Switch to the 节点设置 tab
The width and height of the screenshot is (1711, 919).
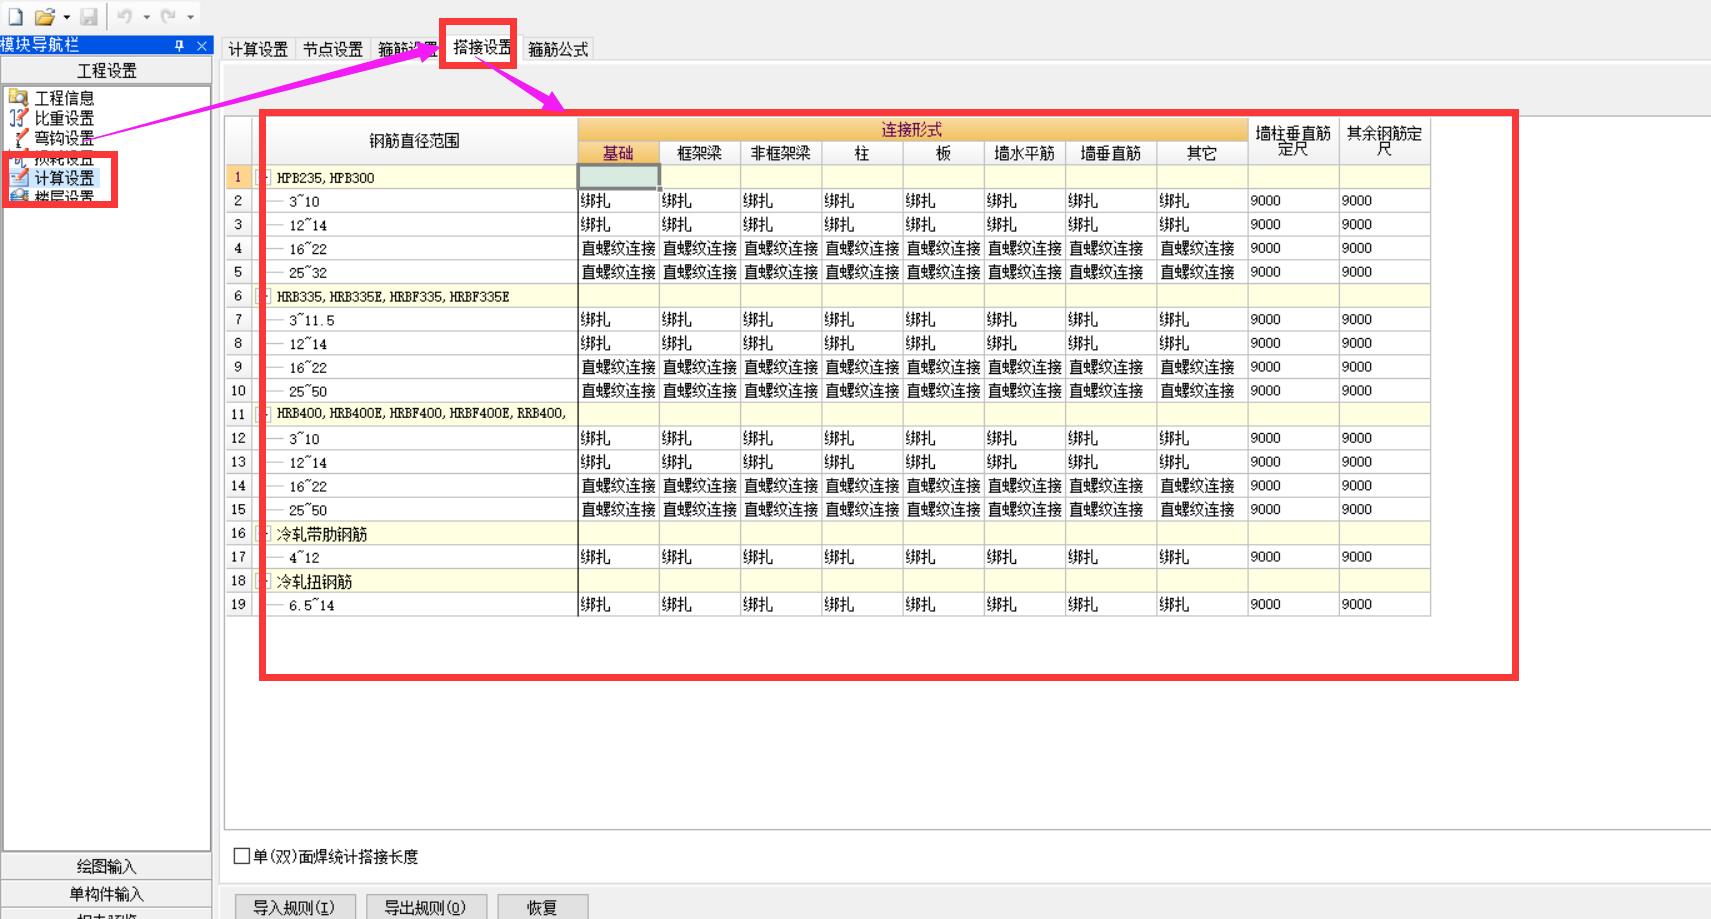coord(332,49)
